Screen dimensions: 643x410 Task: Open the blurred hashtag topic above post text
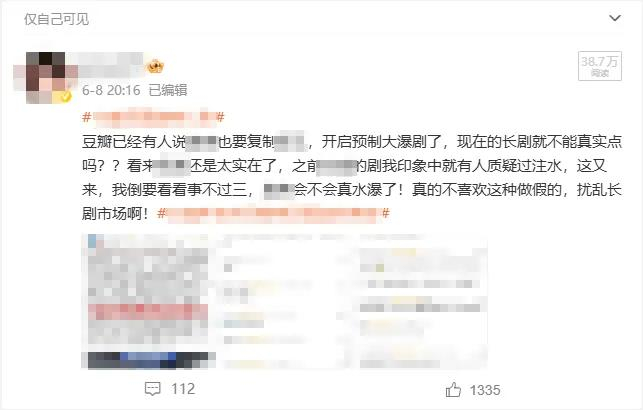coord(153,117)
